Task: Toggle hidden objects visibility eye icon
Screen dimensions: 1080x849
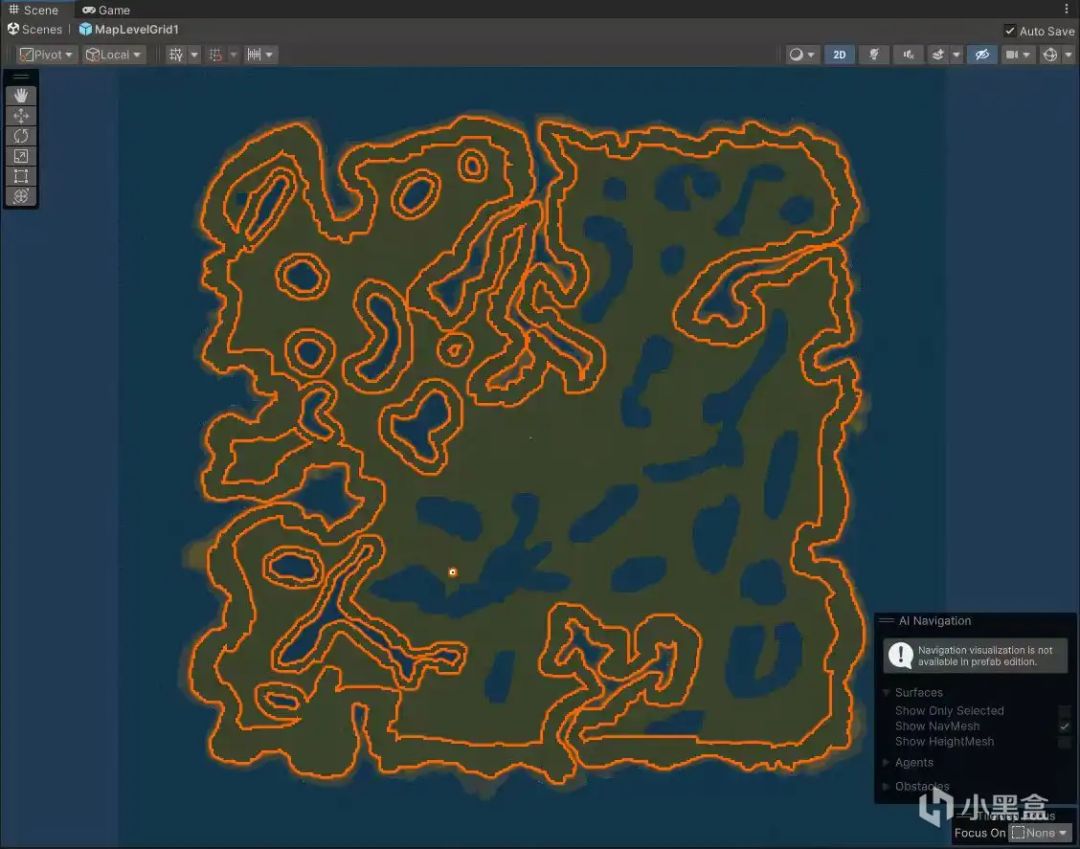Action: point(982,54)
